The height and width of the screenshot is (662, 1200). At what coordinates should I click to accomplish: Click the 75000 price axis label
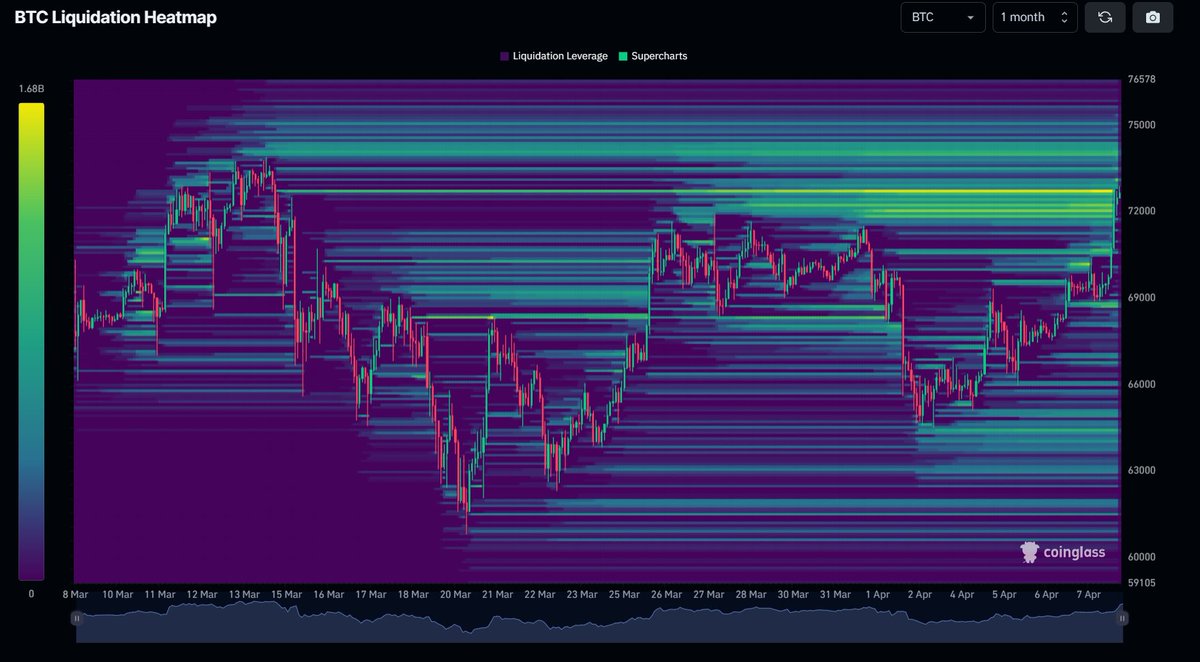1141,125
